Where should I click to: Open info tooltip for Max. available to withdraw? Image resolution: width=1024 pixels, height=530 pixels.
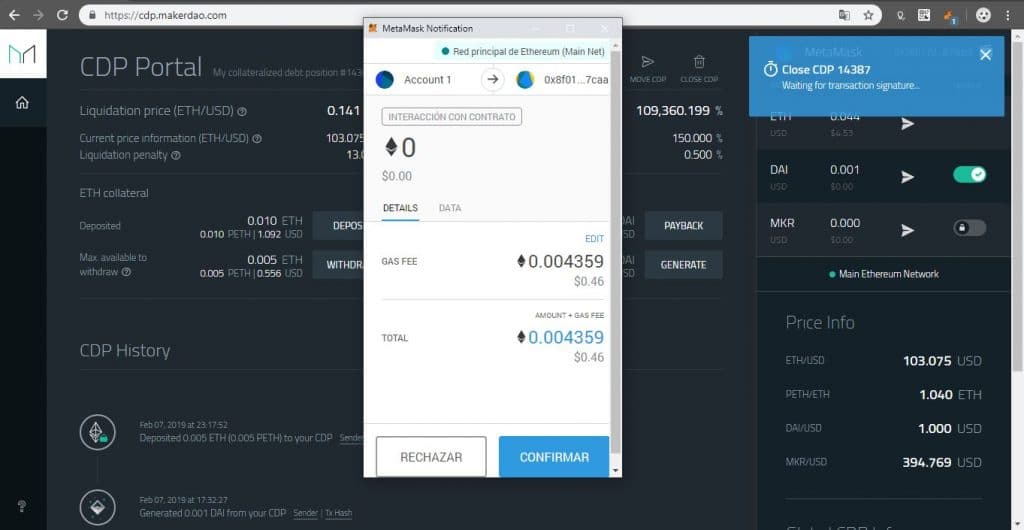(x=126, y=272)
